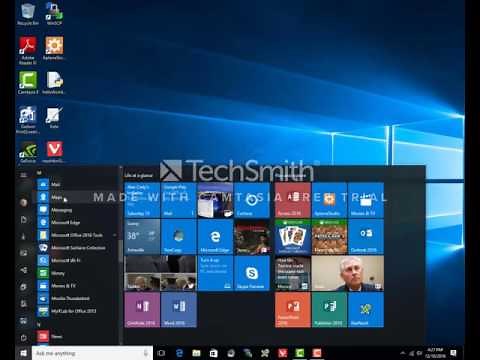Select the red Vivaldi desktop shortcut
Screen dimensions: 480x360
54,152
